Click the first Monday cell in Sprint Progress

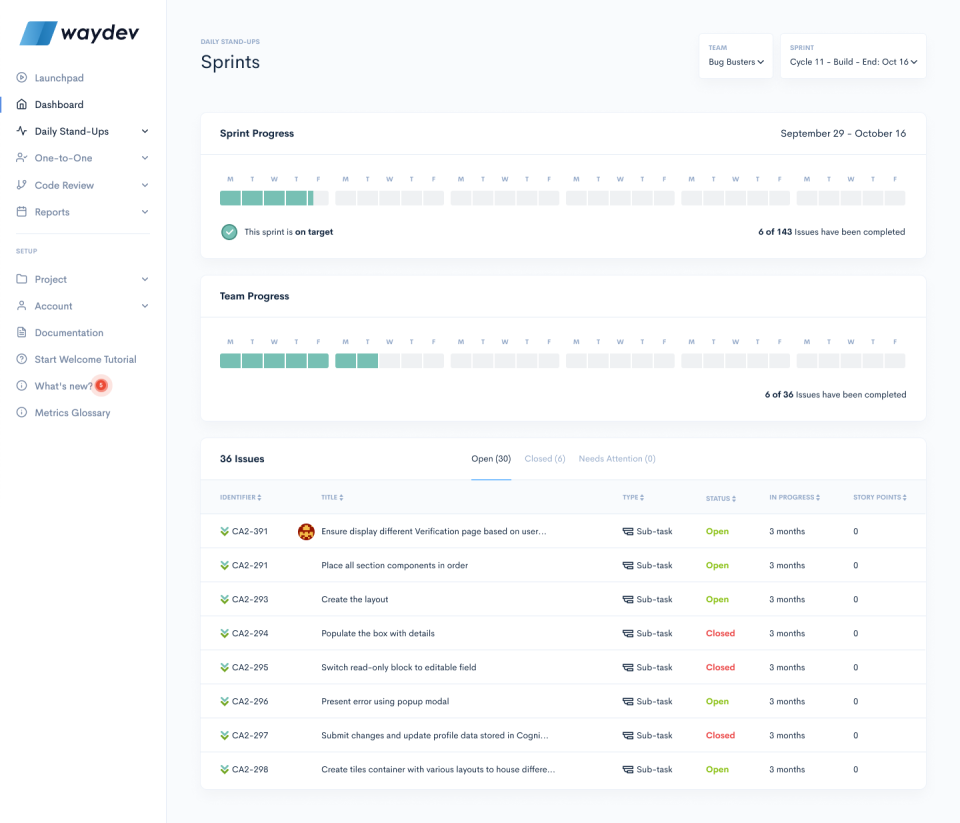(230, 198)
